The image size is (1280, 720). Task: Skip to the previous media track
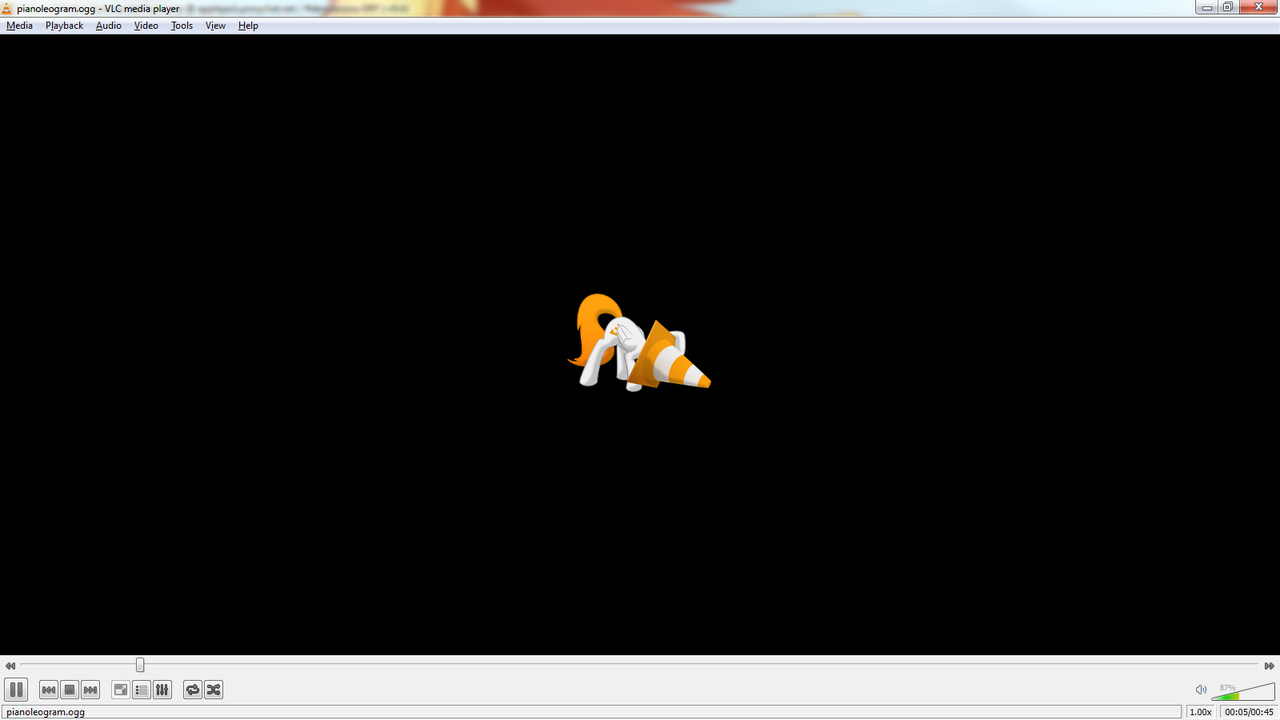[48, 690]
